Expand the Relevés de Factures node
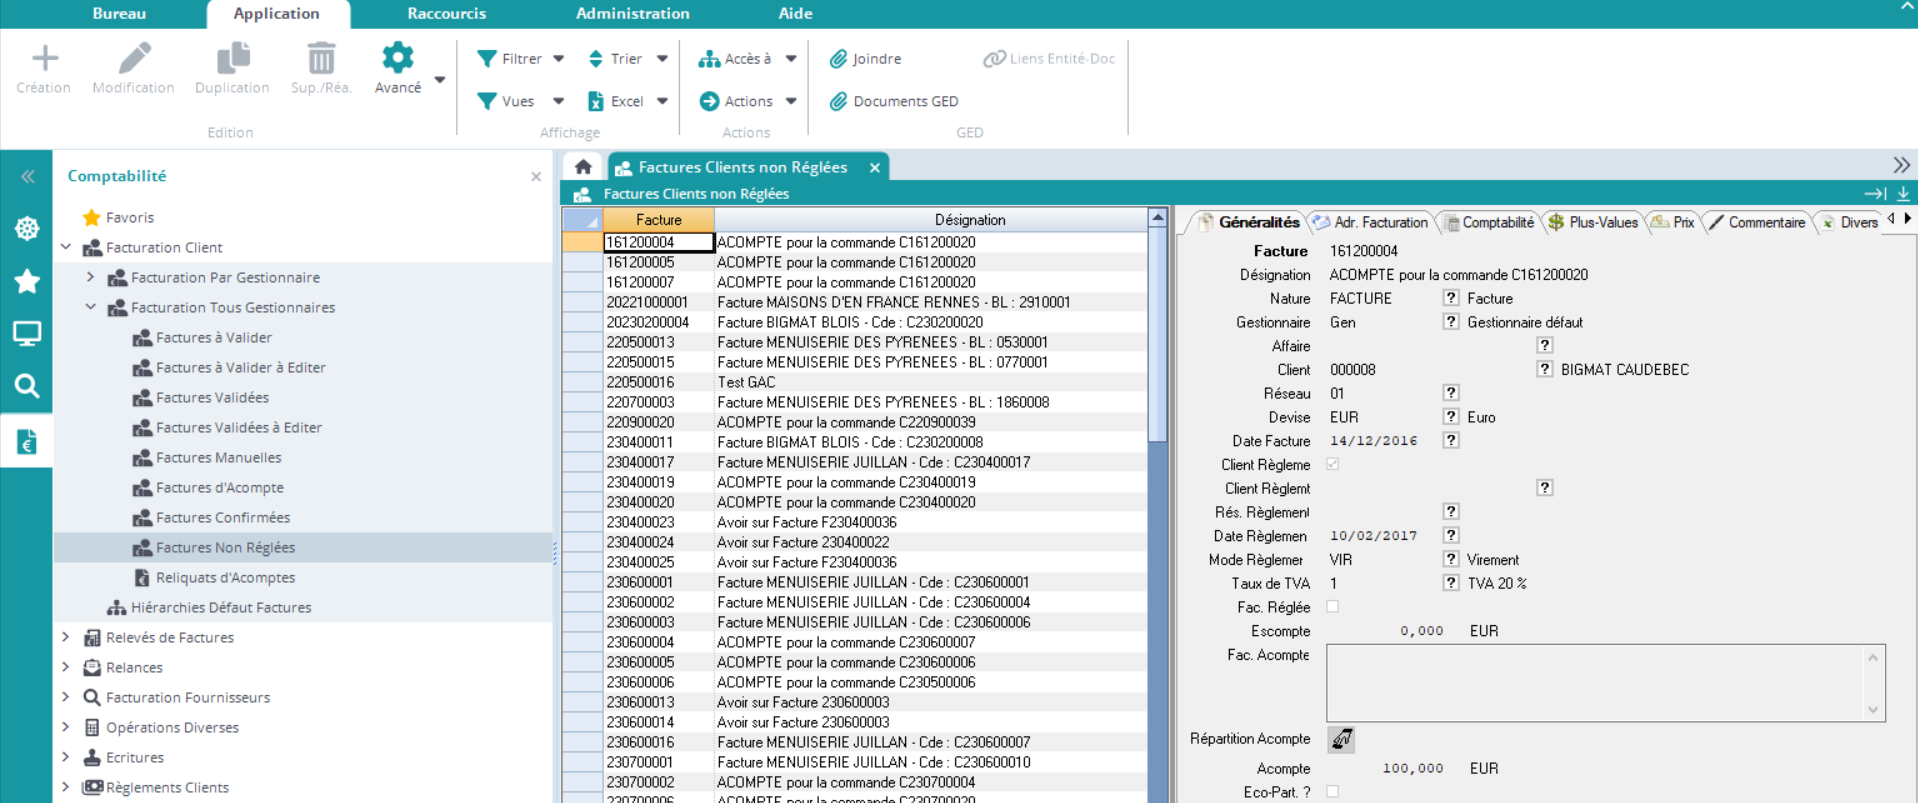This screenshot has width=1918, height=803. pos(66,637)
